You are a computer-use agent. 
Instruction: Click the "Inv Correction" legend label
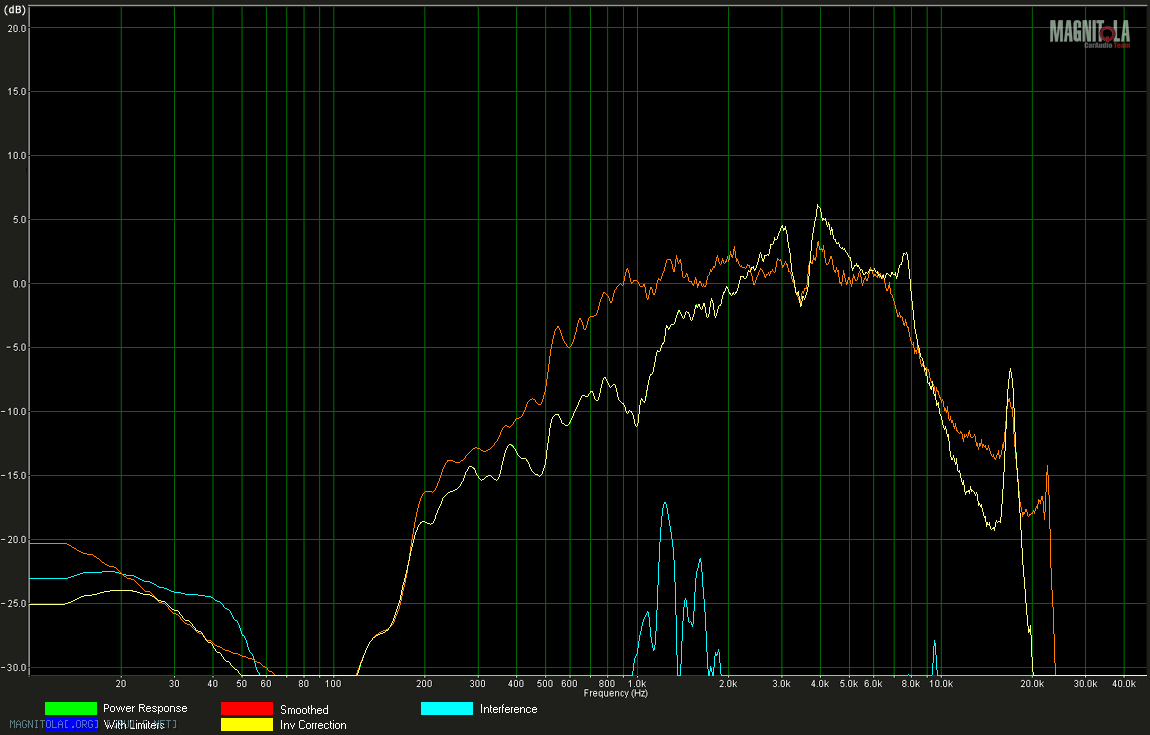point(313,725)
